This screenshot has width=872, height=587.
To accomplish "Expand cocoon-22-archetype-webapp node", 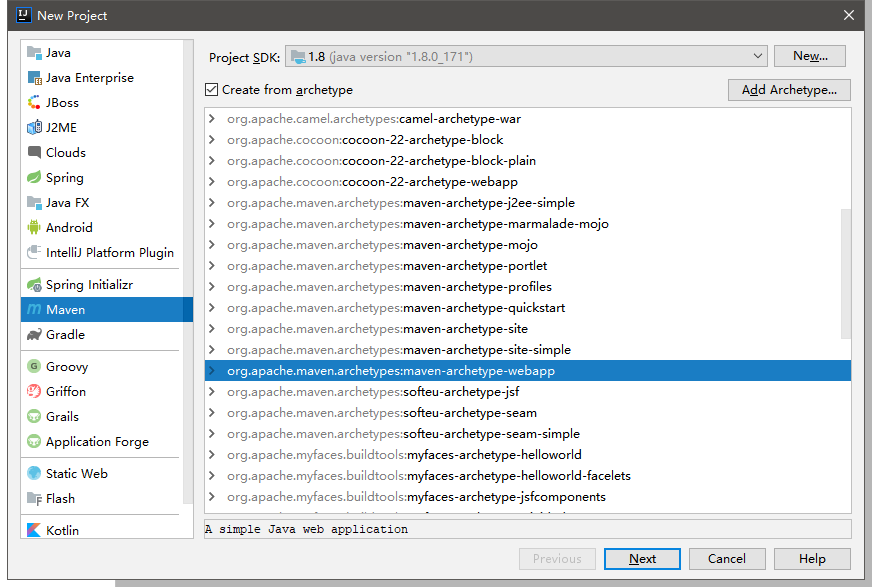I will click(212, 182).
